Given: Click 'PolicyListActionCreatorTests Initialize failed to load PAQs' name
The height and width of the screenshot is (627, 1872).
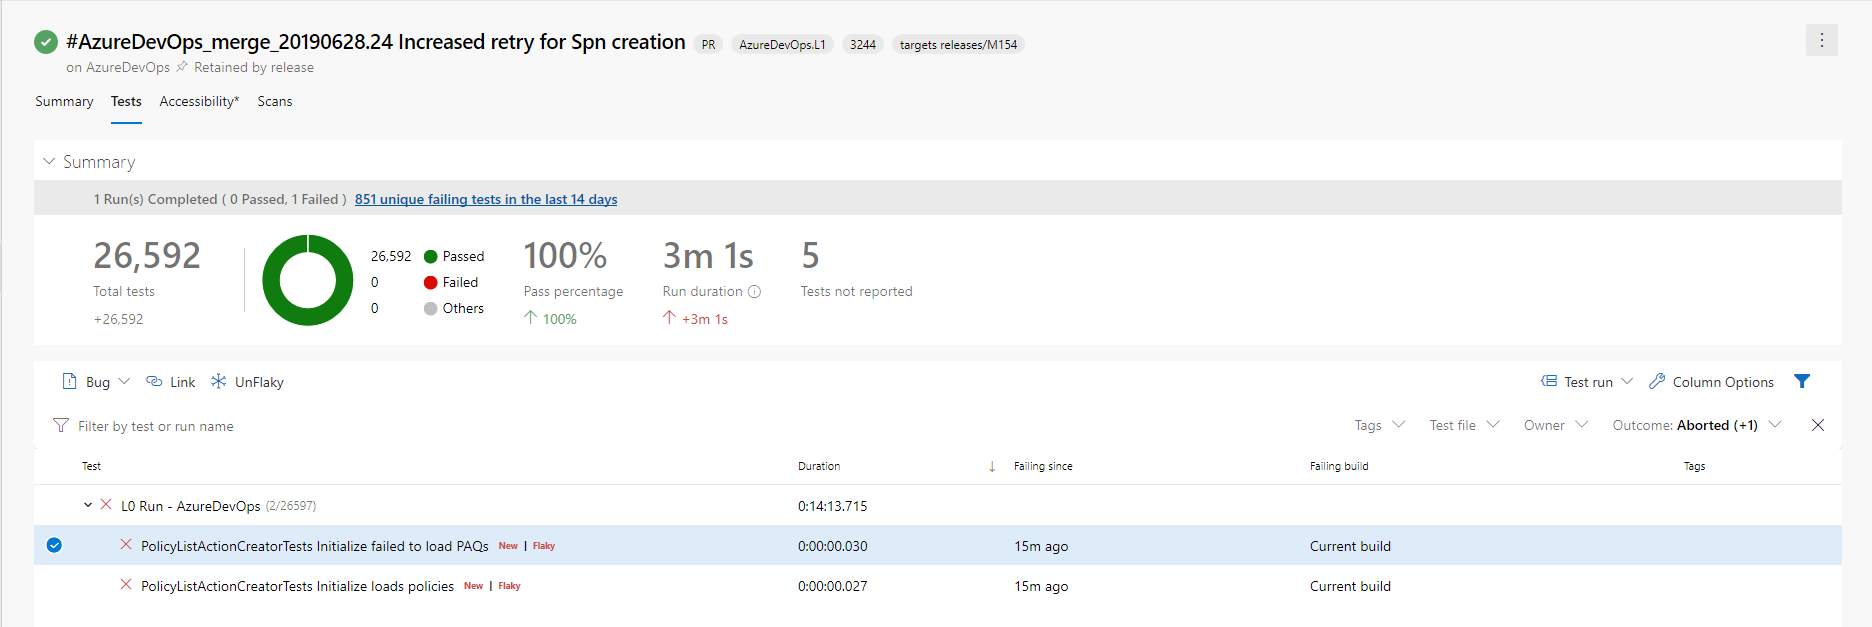Looking at the screenshot, I should coord(314,546).
